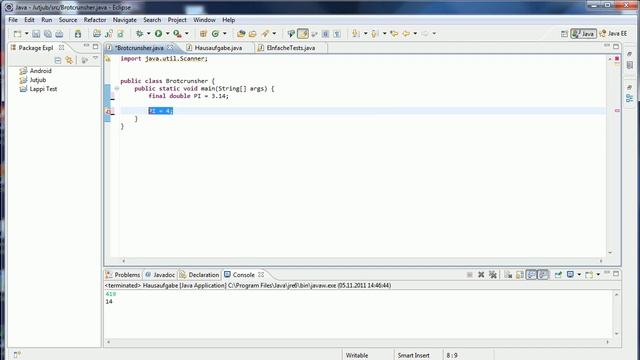Switch to the Hausaufgabe.java editor tab

pos(218,48)
